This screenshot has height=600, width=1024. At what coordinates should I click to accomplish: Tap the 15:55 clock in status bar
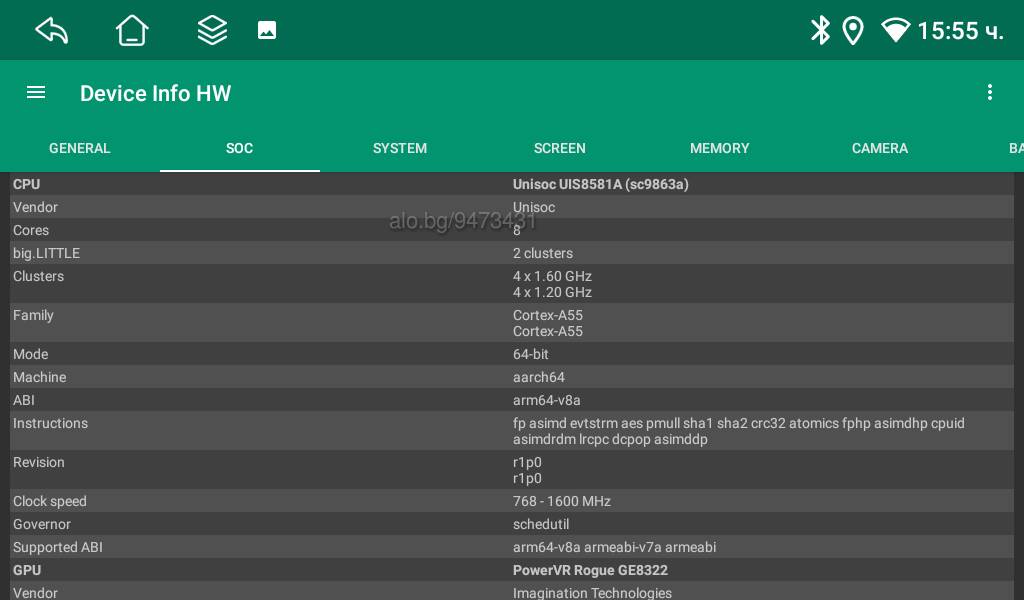961,31
